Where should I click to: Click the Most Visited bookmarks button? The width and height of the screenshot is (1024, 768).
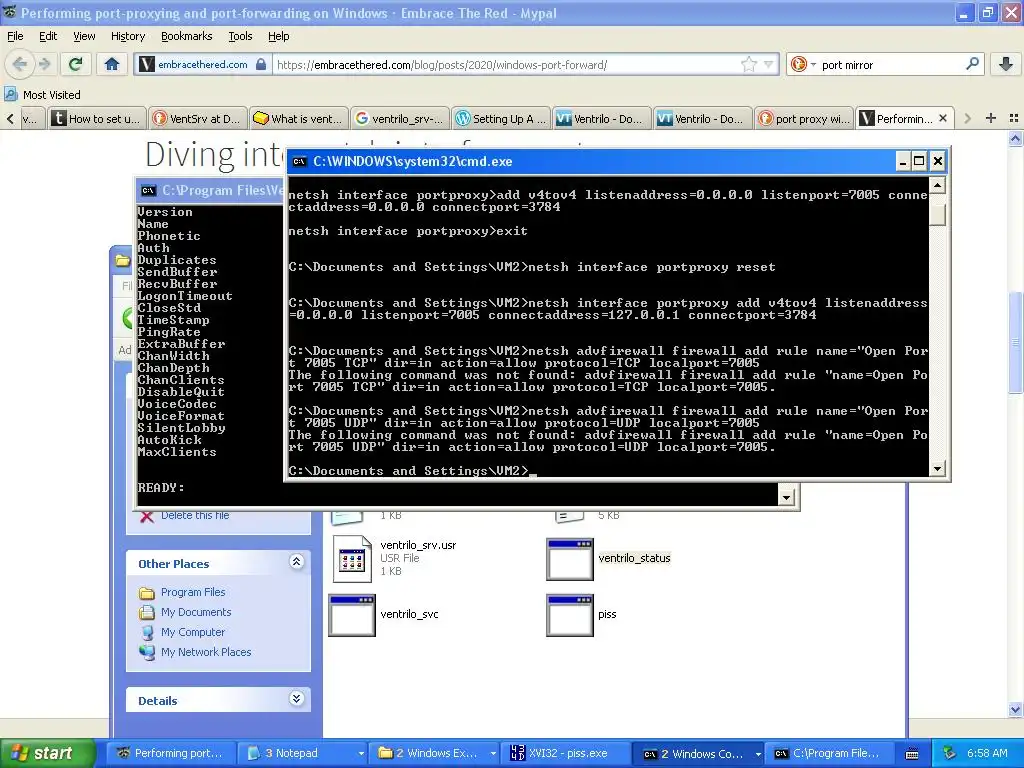point(43,94)
